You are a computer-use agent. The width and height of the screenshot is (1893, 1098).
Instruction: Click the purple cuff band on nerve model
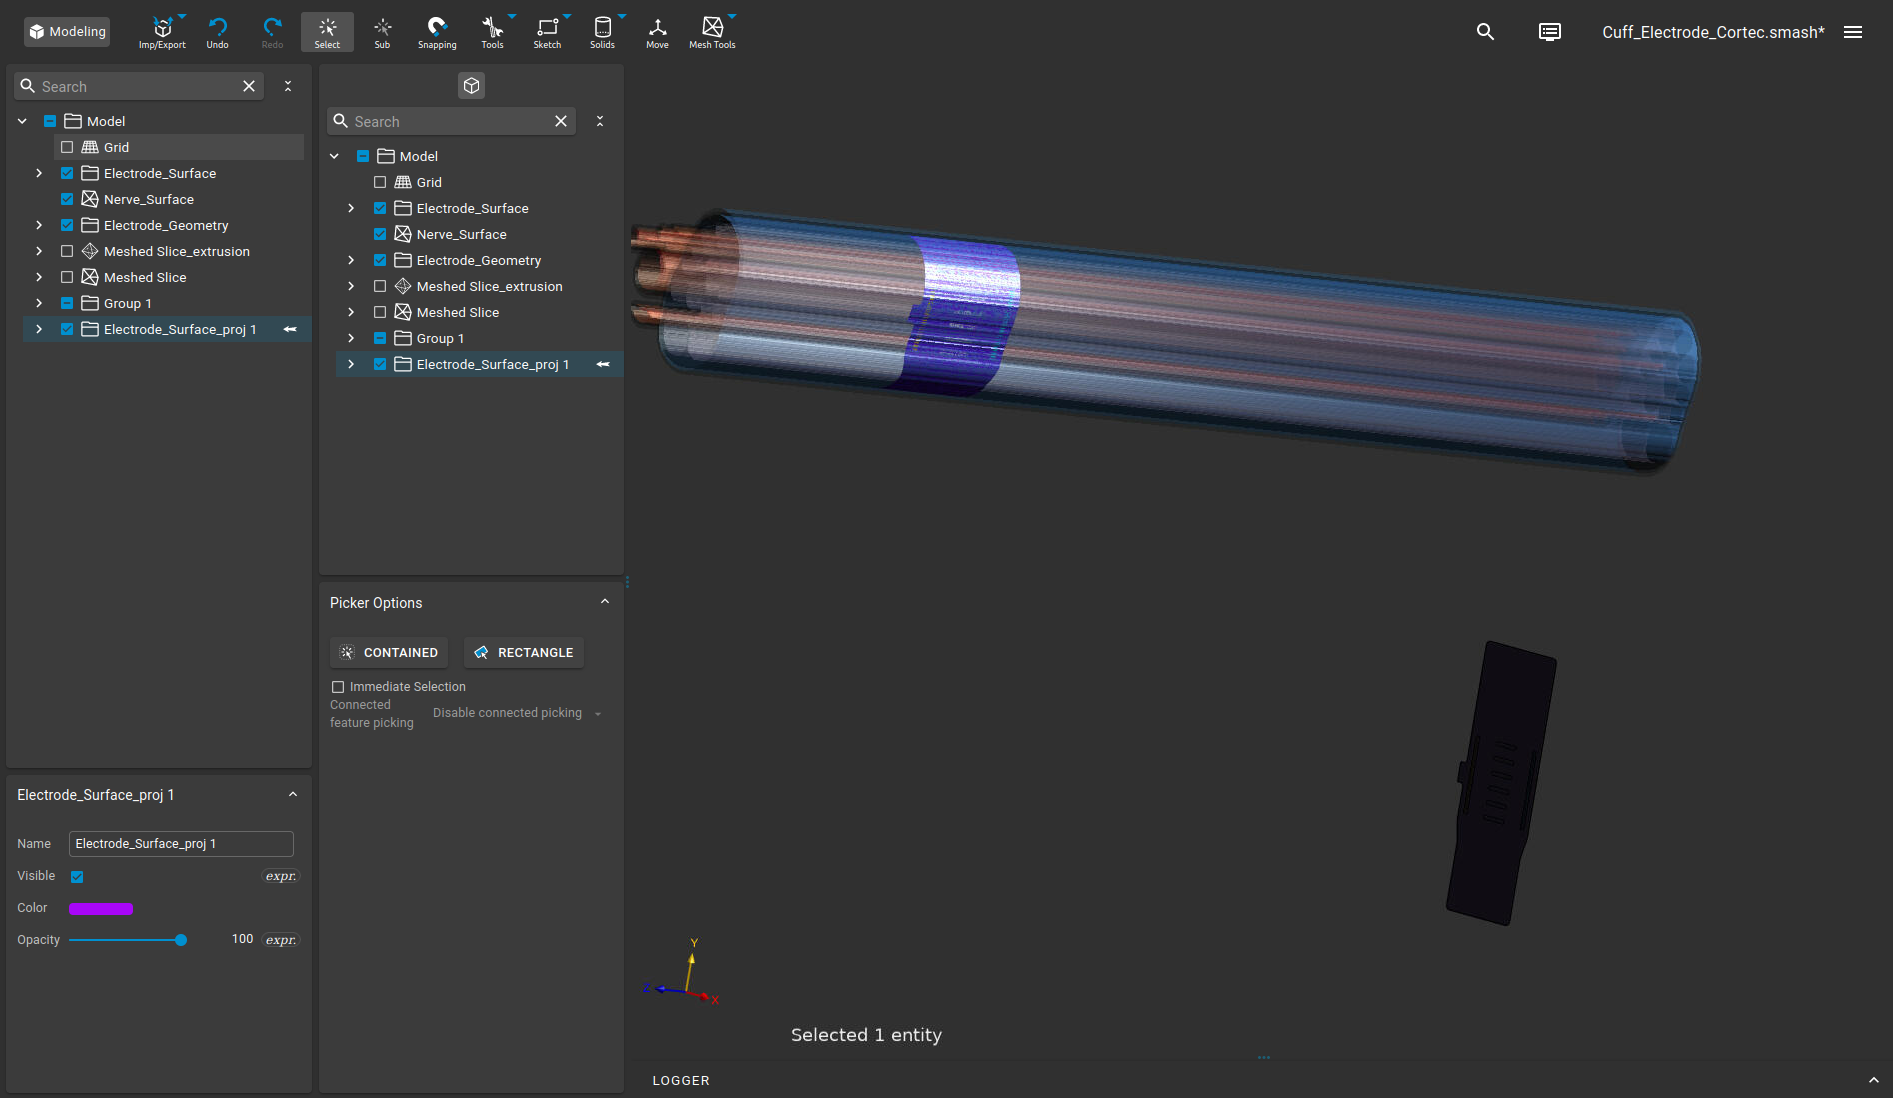(x=960, y=315)
